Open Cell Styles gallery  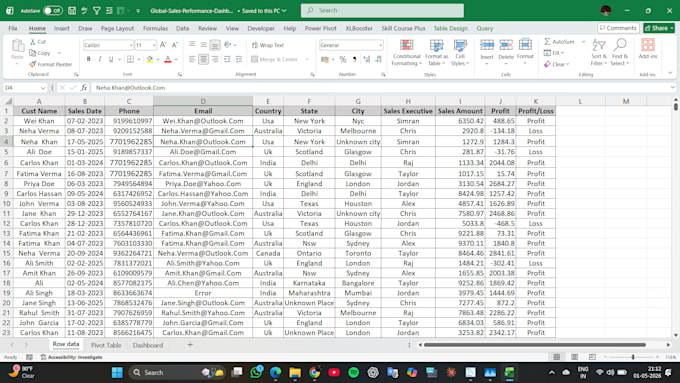click(x=460, y=52)
